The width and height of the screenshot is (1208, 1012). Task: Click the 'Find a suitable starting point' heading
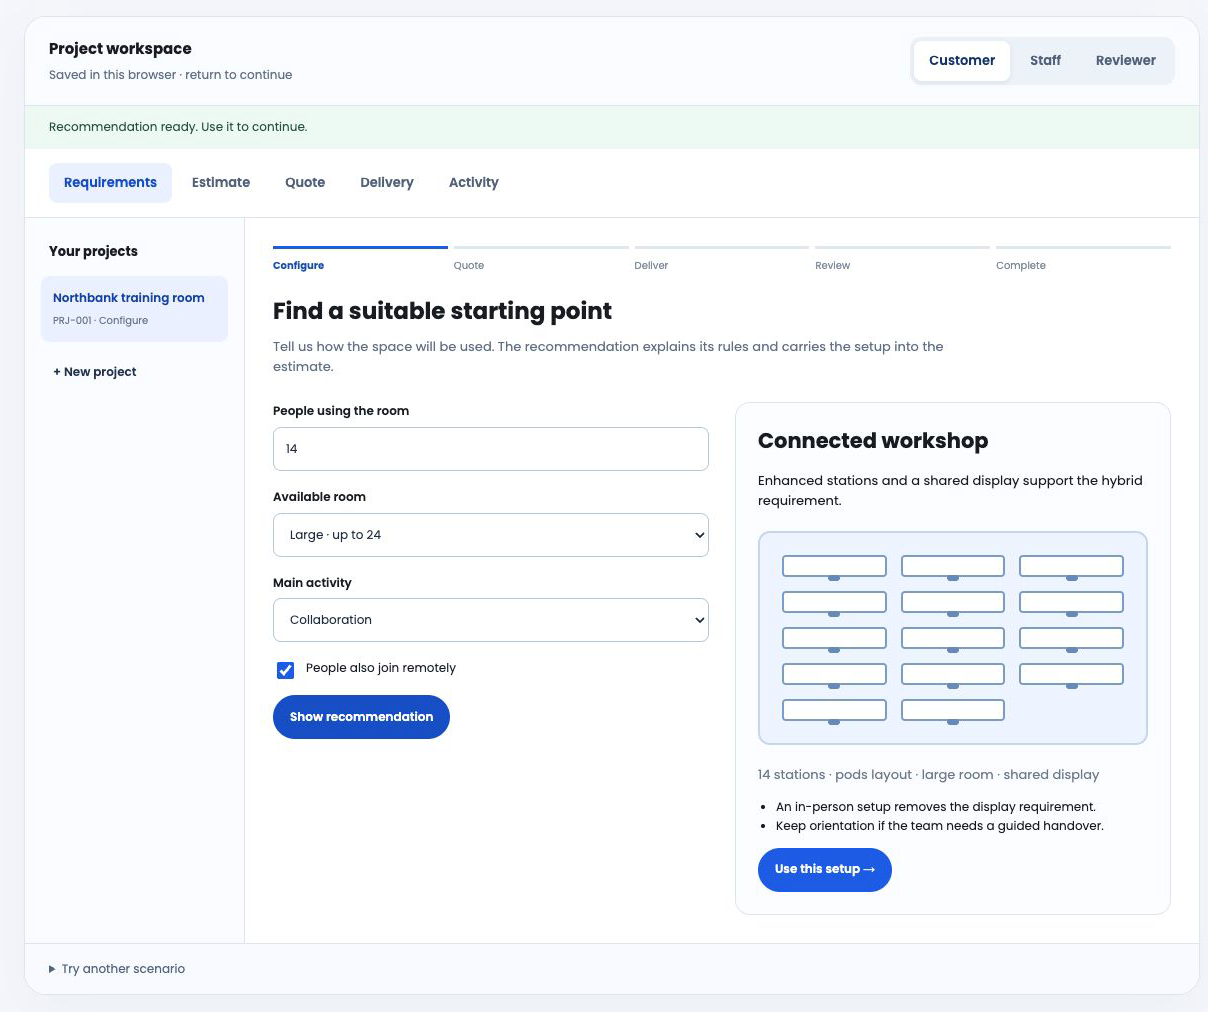click(x=442, y=311)
